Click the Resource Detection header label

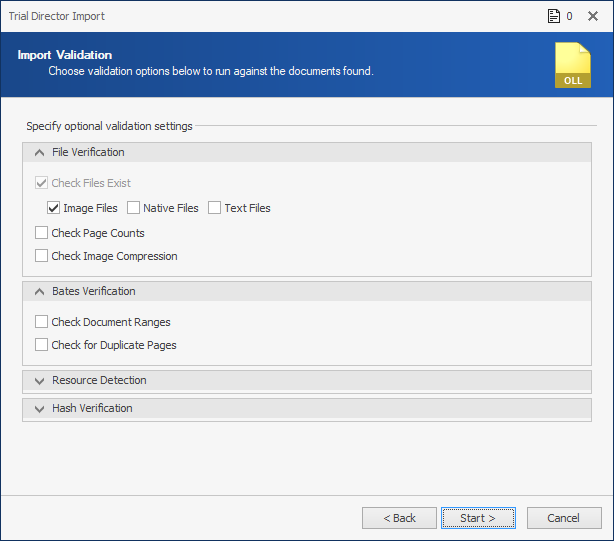[99, 380]
